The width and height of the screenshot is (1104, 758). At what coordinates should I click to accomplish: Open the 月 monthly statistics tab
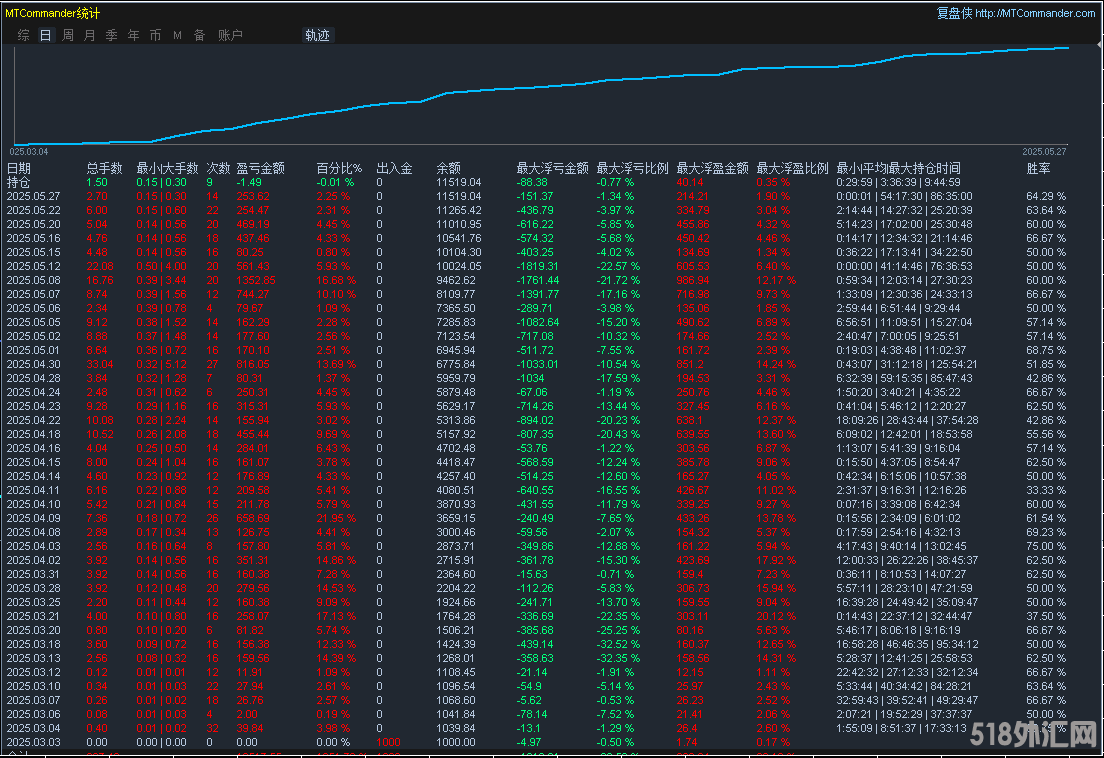89,35
